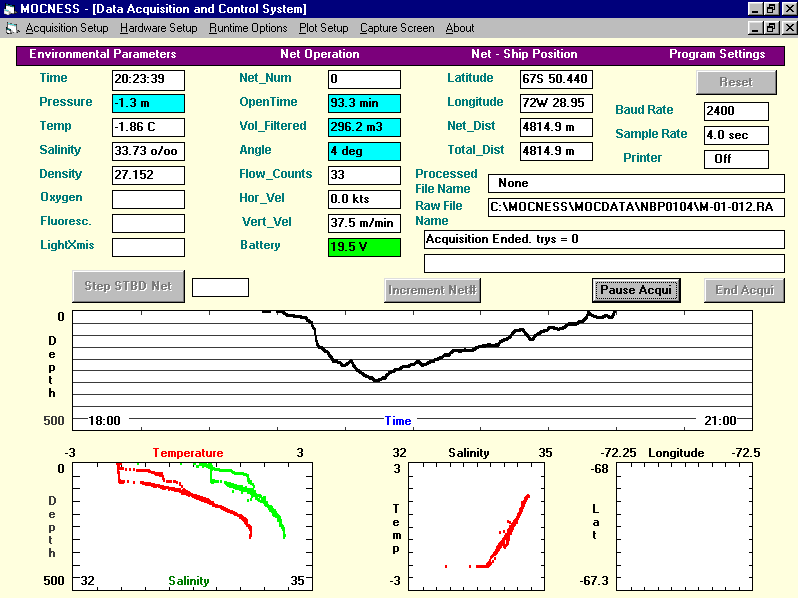Click the child window icon beside Acquisition Setup
This screenshot has height=598, width=798.
pyautogui.click(x=12, y=28)
